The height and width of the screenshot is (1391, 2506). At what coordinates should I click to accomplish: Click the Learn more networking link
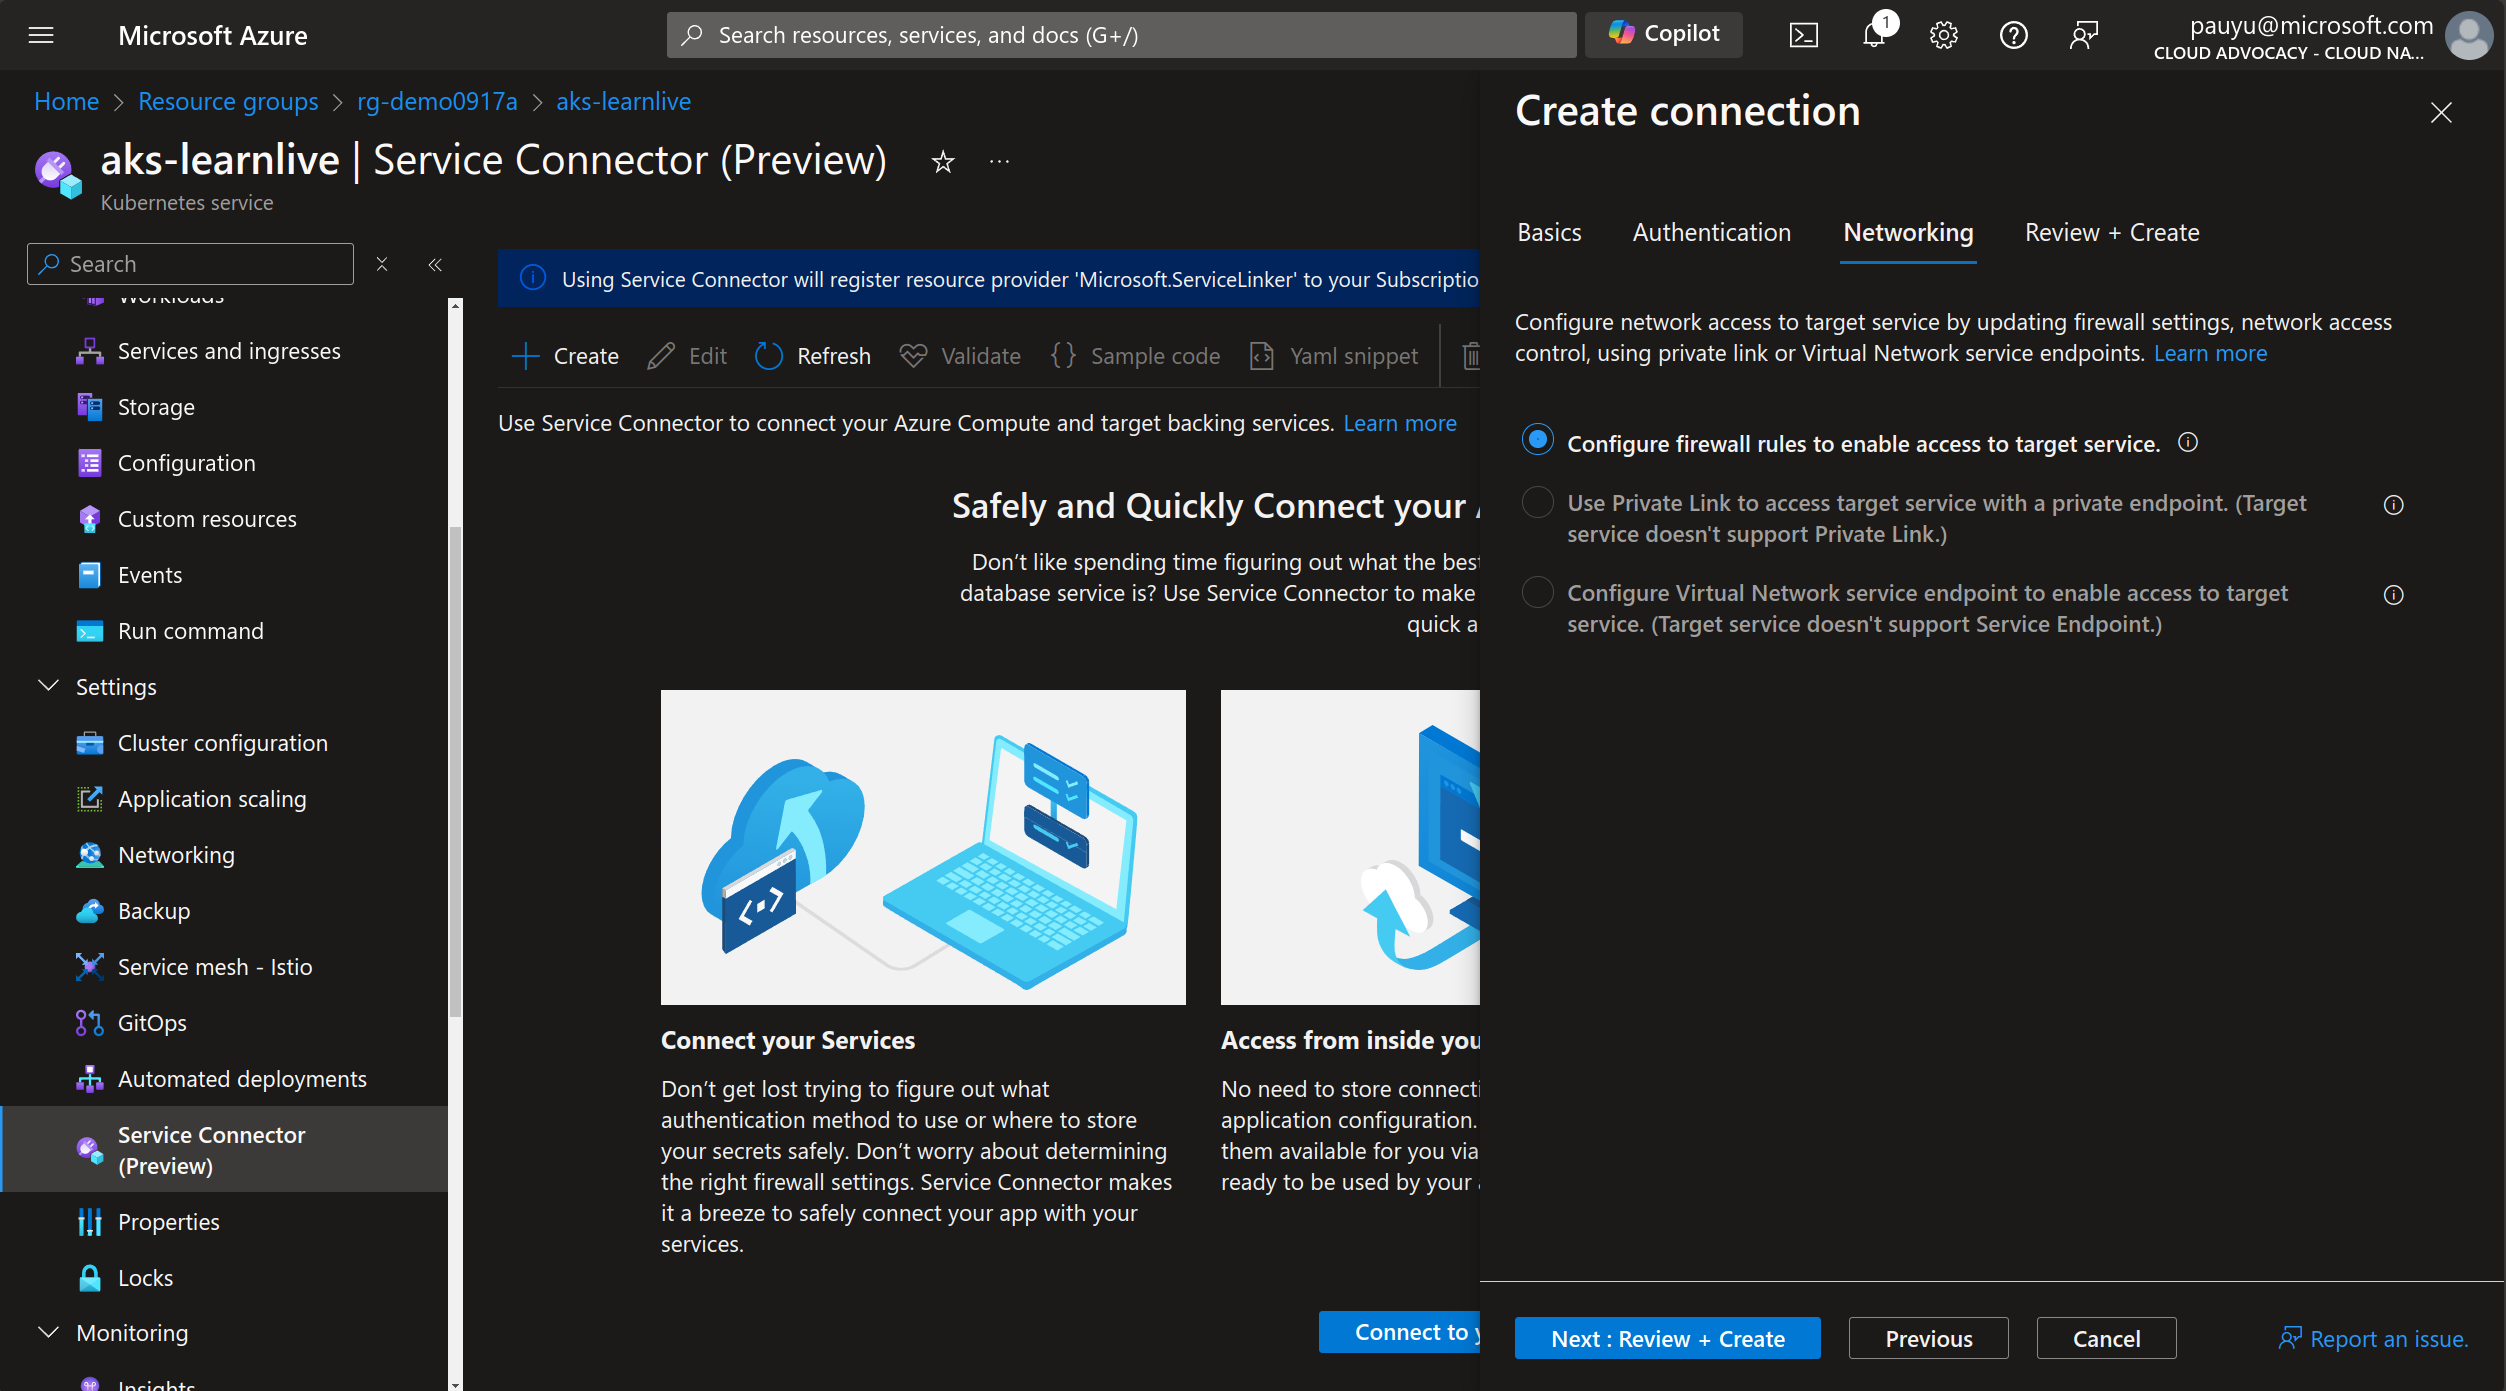[2210, 353]
